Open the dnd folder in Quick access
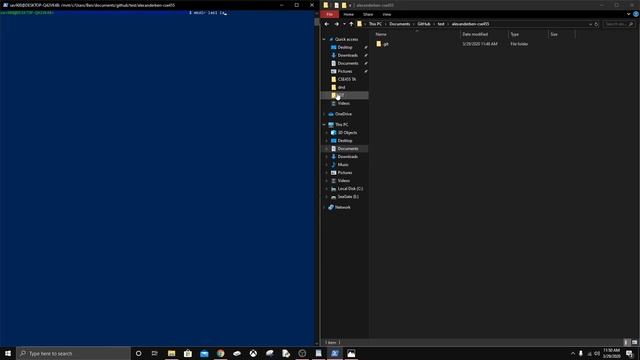 coord(341,87)
